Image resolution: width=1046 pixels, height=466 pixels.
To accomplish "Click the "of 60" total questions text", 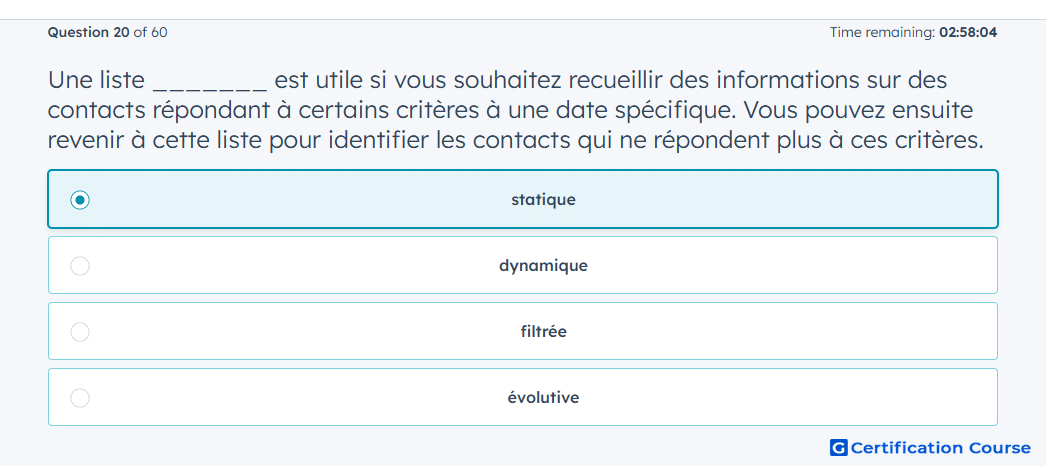I will [151, 32].
